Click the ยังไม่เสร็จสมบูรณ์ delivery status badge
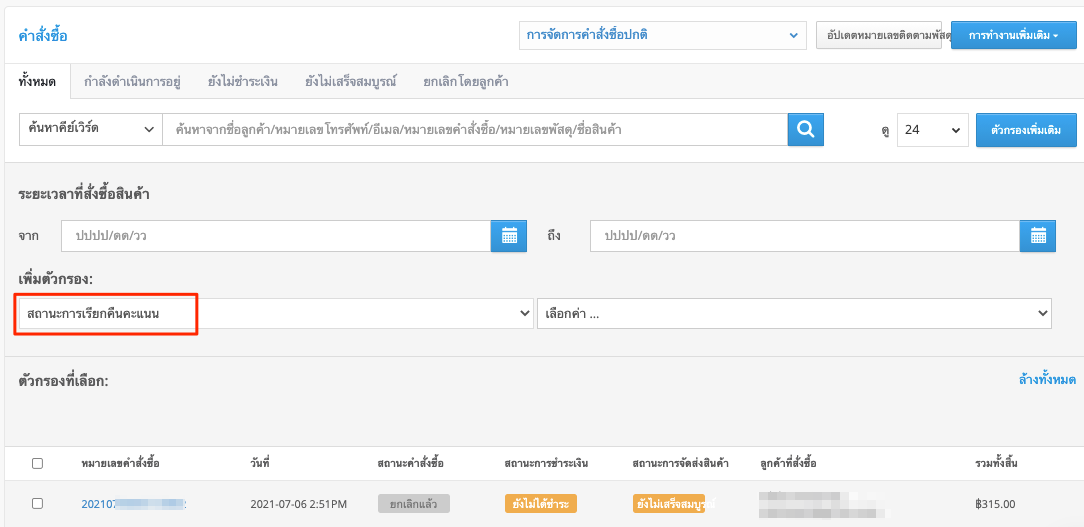The height and width of the screenshot is (527, 1084). [x=669, y=503]
